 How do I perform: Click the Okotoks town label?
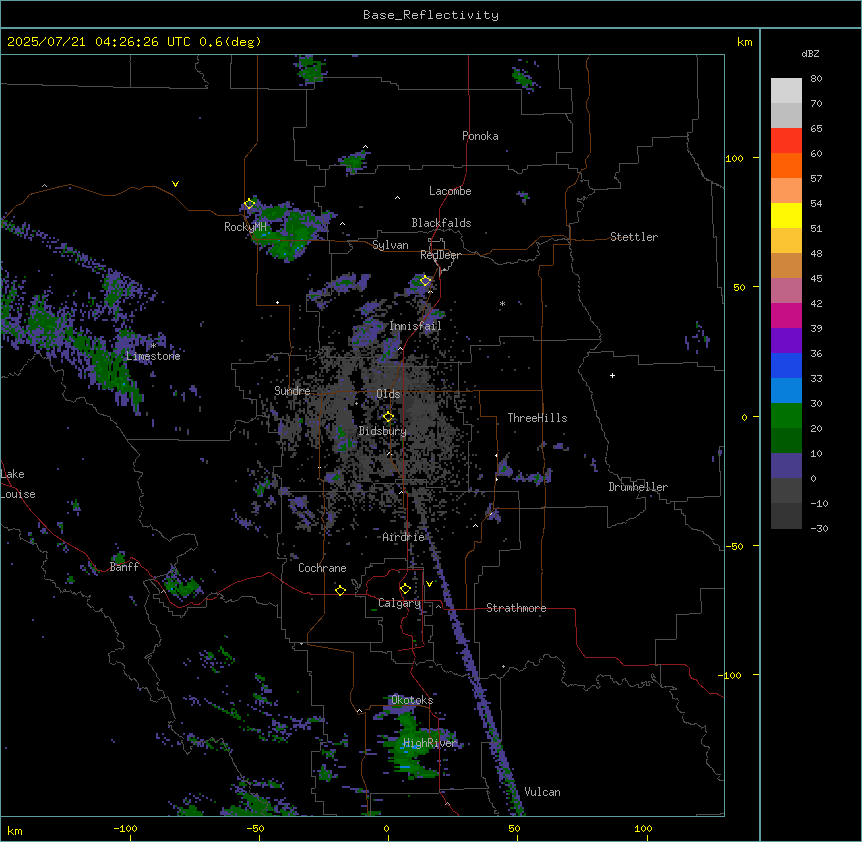coord(412,700)
